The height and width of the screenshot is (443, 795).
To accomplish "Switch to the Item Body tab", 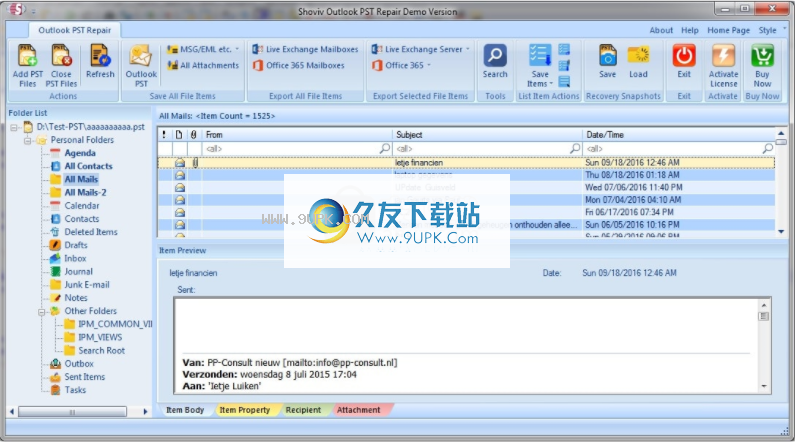I will coord(185,410).
